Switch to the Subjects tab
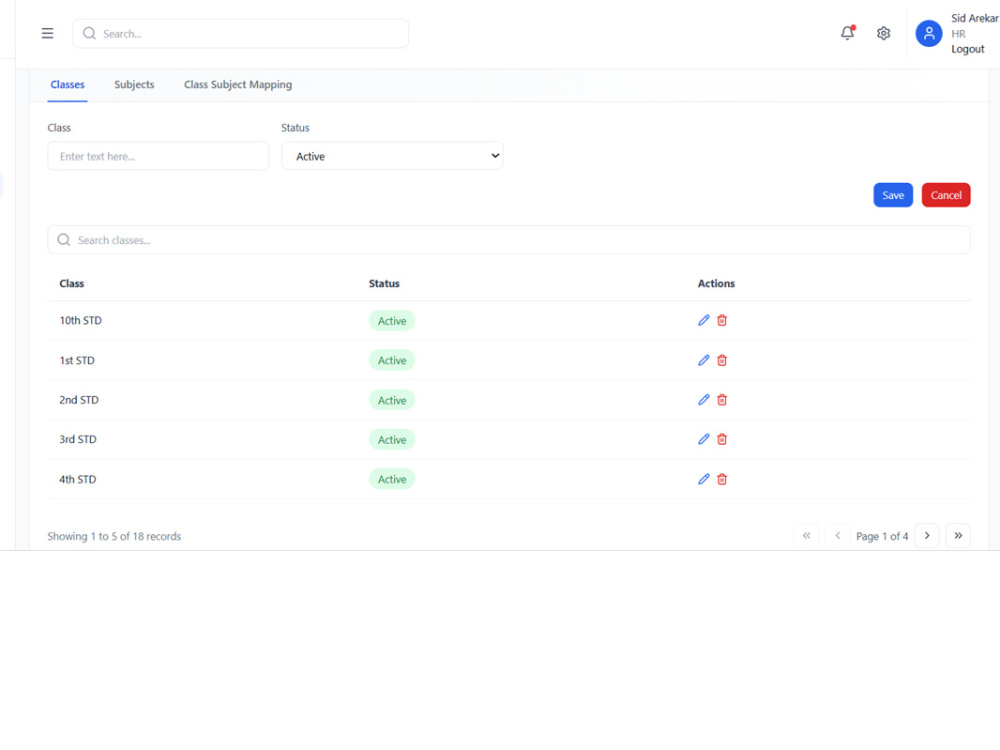 134,85
